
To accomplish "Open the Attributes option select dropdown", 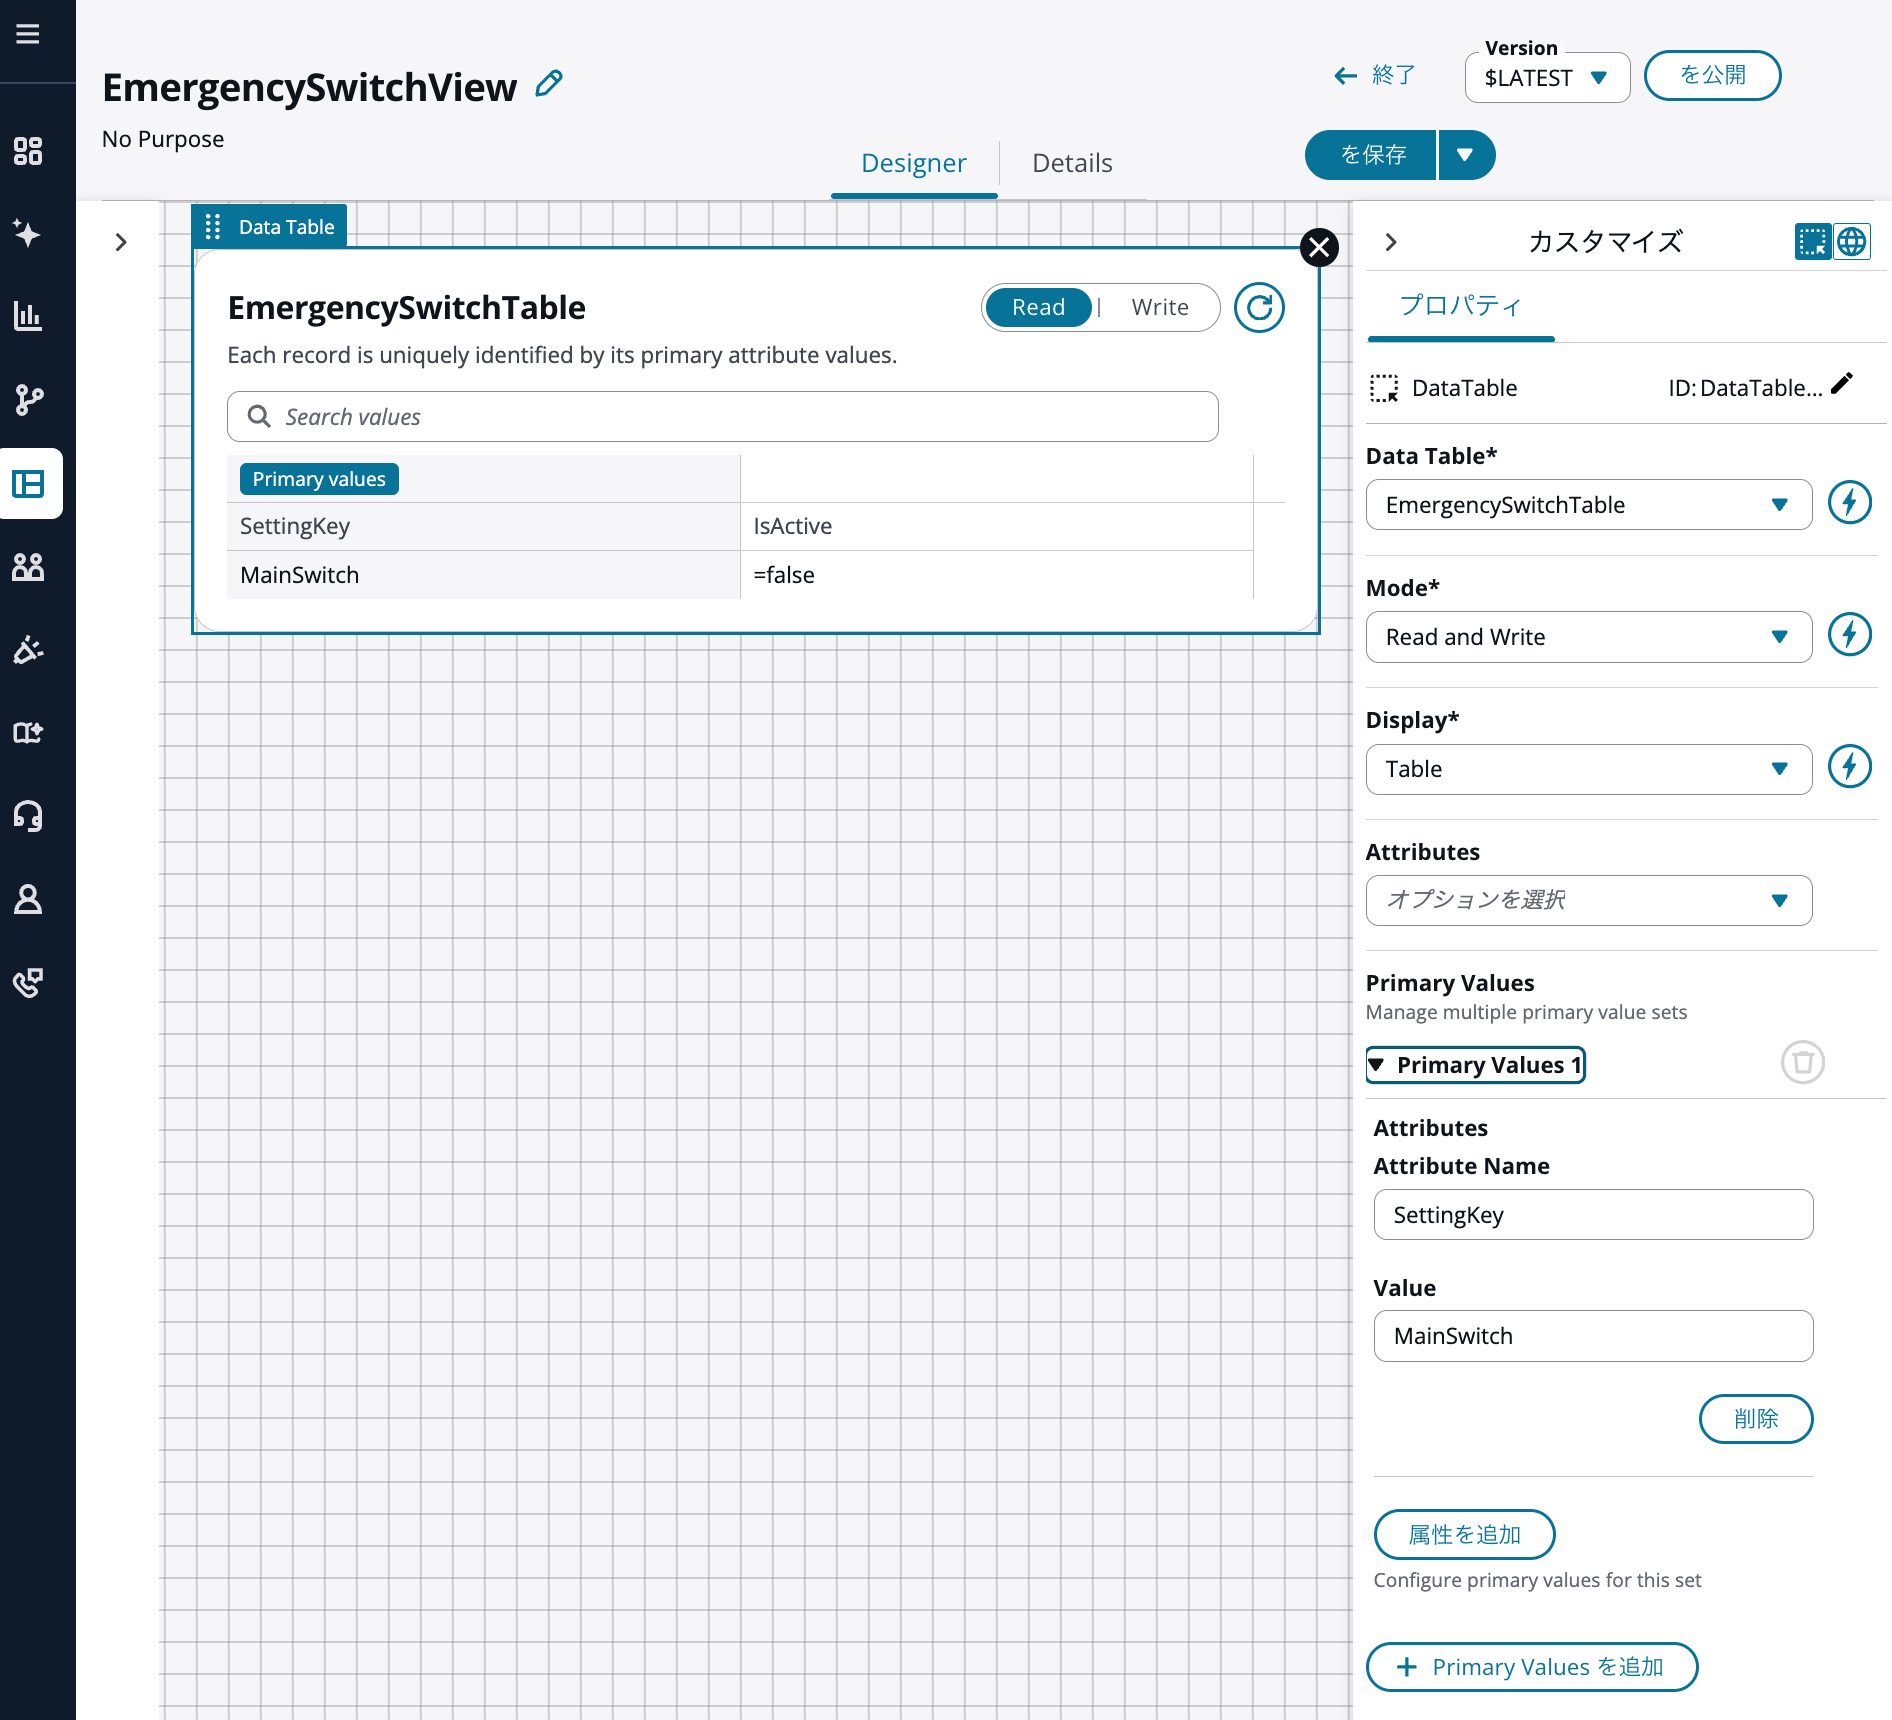I will coord(1589,900).
